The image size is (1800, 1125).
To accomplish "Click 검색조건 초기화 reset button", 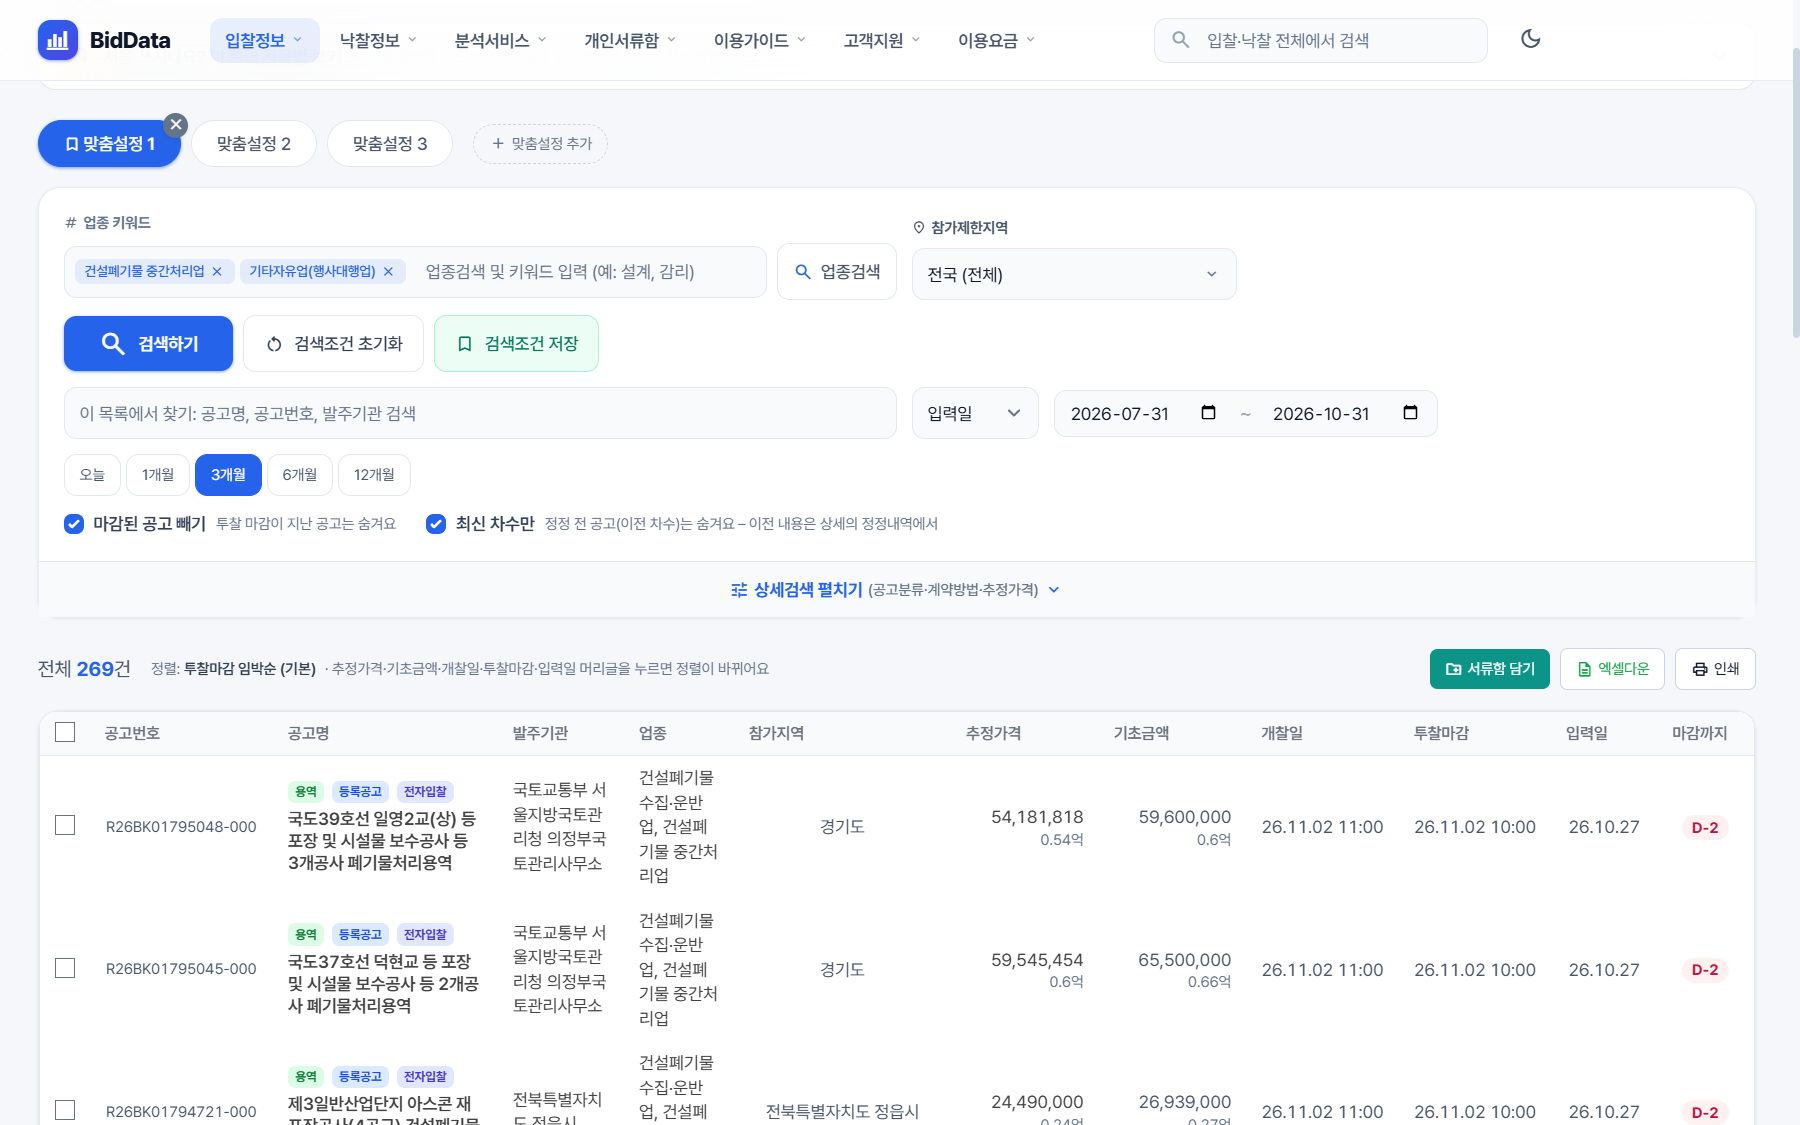I will pyautogui.click(x=333, y=344).
